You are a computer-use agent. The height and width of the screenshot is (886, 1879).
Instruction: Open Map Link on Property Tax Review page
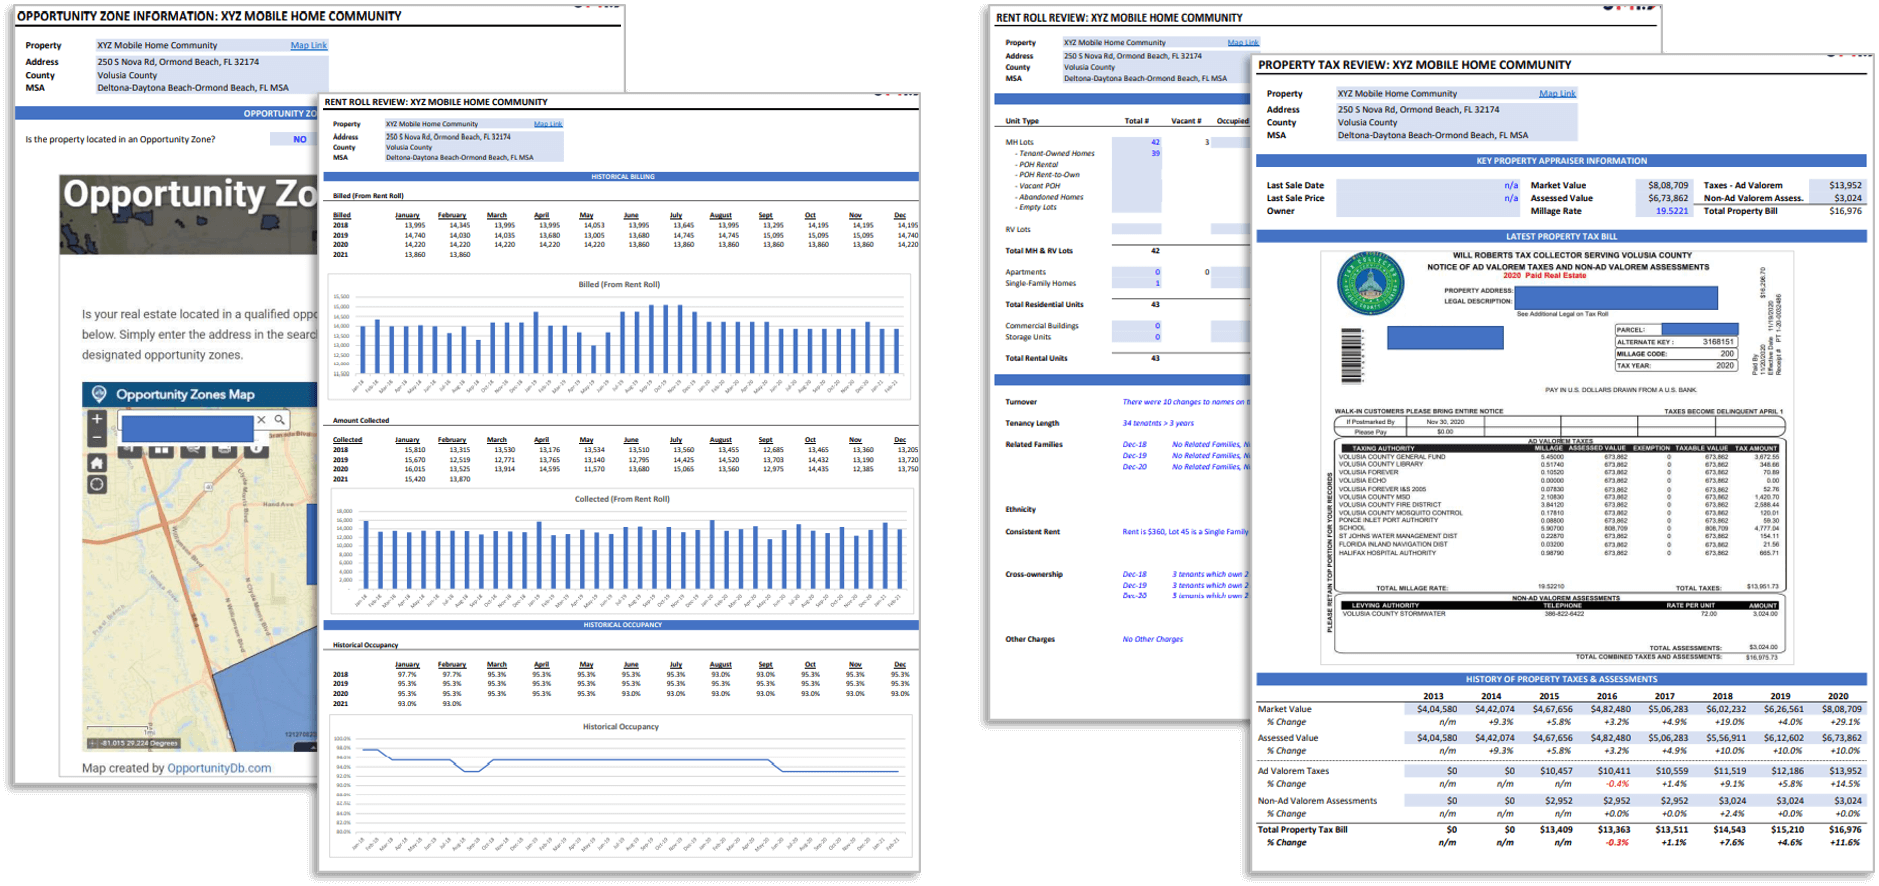tap(1557, 93)
